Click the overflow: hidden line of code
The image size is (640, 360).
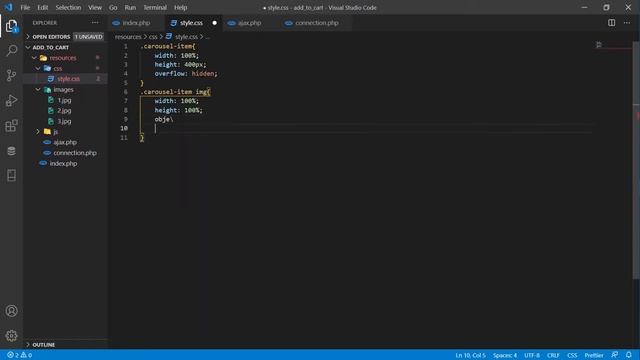coord(186,73)
